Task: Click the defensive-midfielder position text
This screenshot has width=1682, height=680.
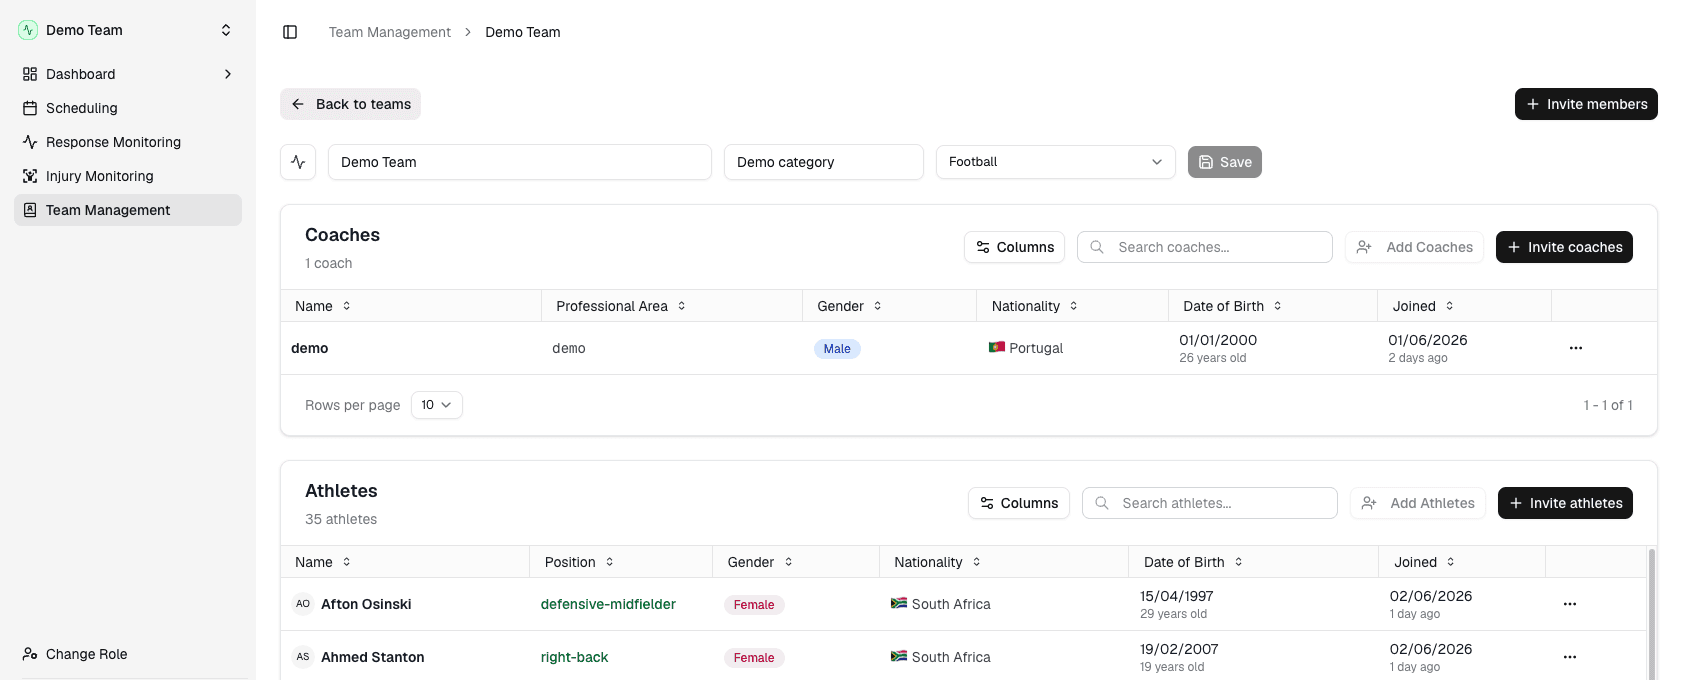Action: [608, 604]
